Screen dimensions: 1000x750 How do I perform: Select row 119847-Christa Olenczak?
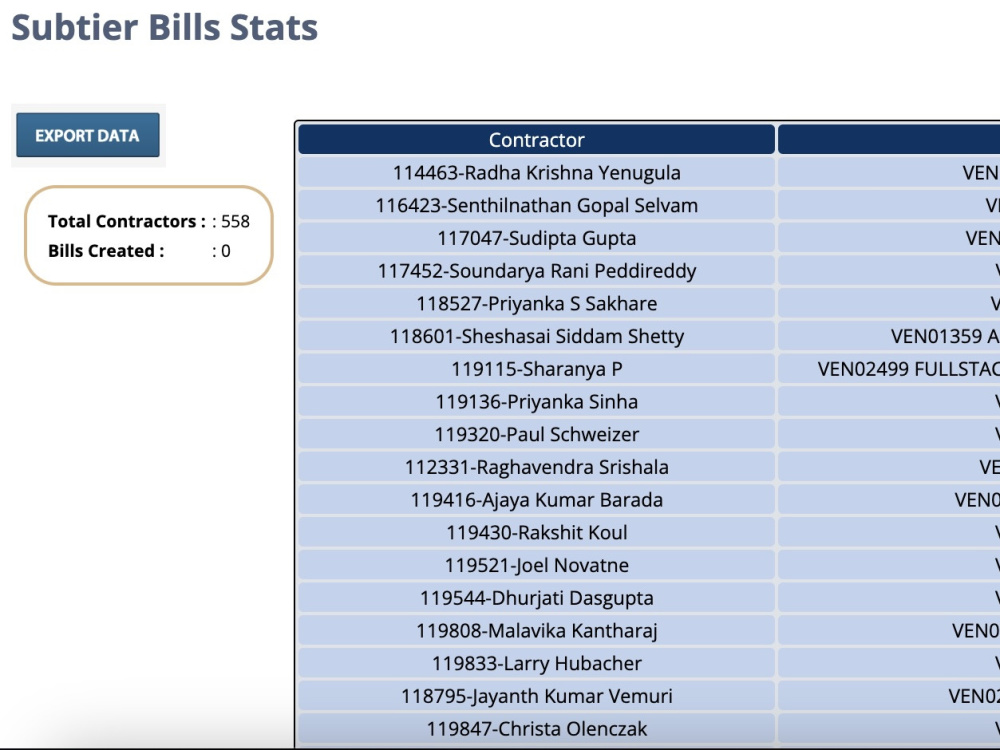pos(536,729)
